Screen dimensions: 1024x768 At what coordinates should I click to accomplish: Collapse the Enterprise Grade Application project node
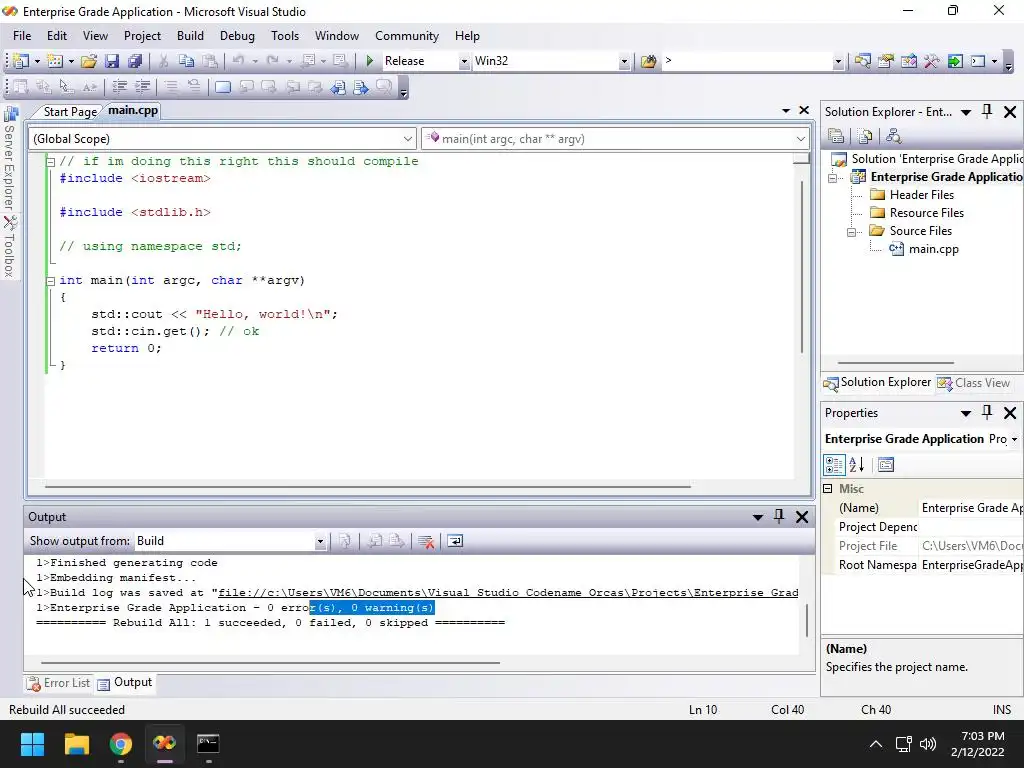(833, 178)
